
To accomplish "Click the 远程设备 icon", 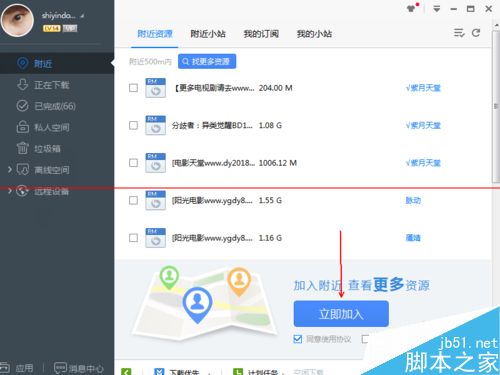I will [23, 191].
